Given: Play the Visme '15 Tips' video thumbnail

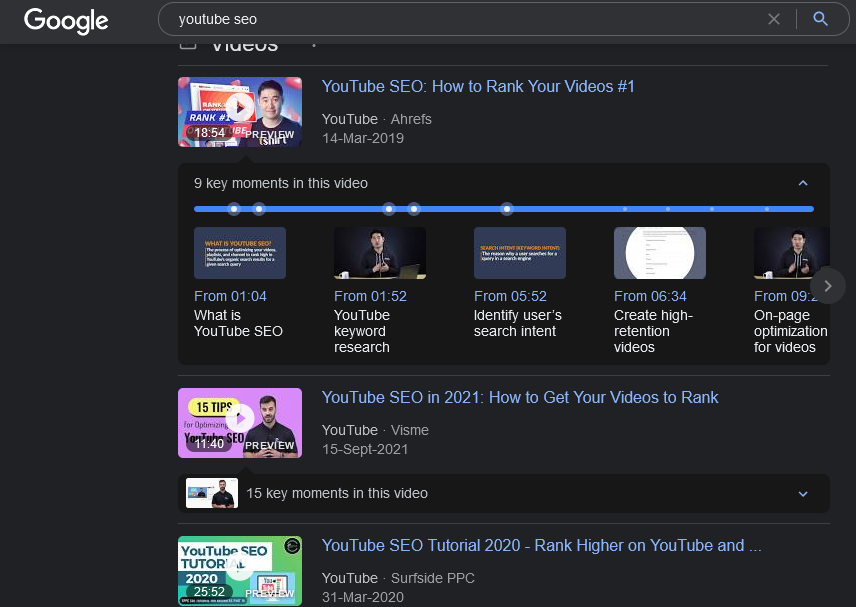Looking at the screenshot, I should pyautogui.click(x=240, y=423).
